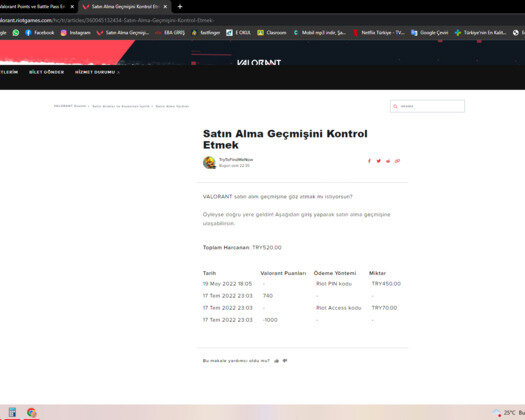Share article on Twitter
The width and height of the screenshot is (525, 420).
click(379, 161)
